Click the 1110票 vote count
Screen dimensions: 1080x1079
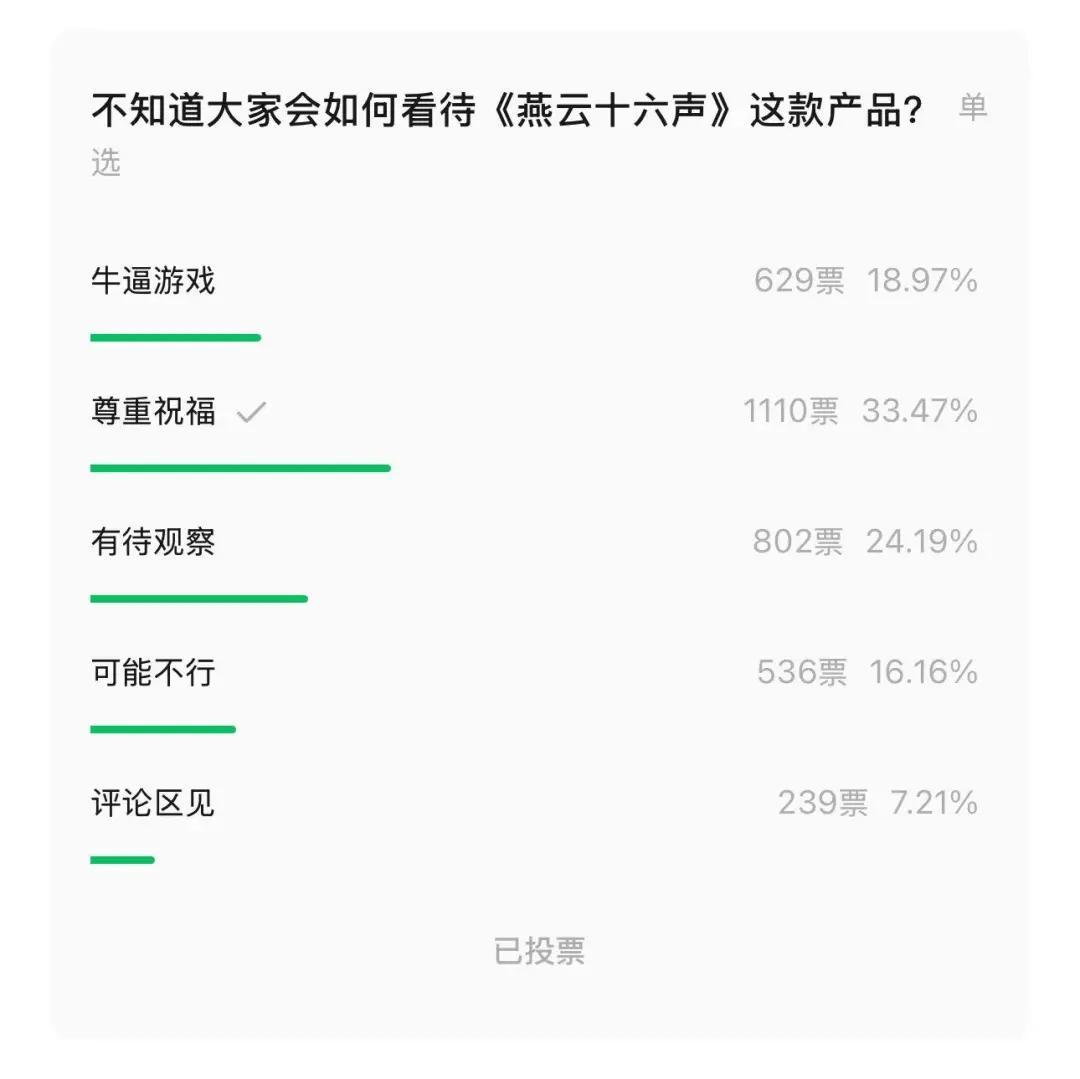[791, 412]
